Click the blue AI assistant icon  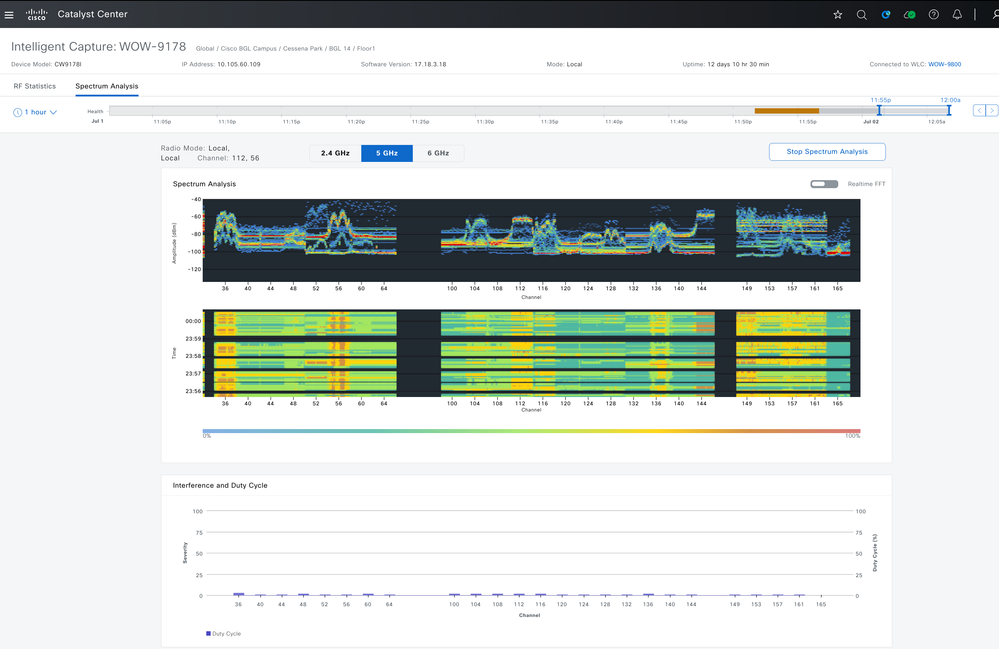tap(886, 15)
